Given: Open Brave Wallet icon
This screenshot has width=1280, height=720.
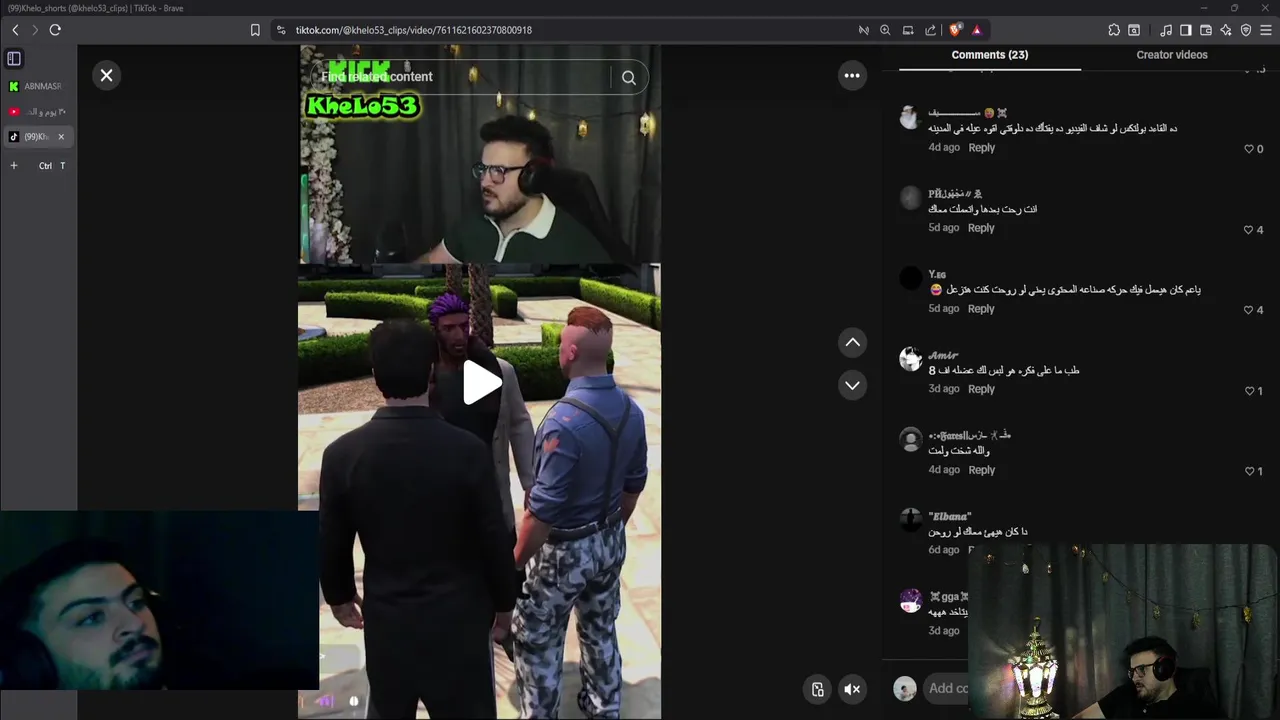Looking at the screenshot, I should coord(1206,30).
